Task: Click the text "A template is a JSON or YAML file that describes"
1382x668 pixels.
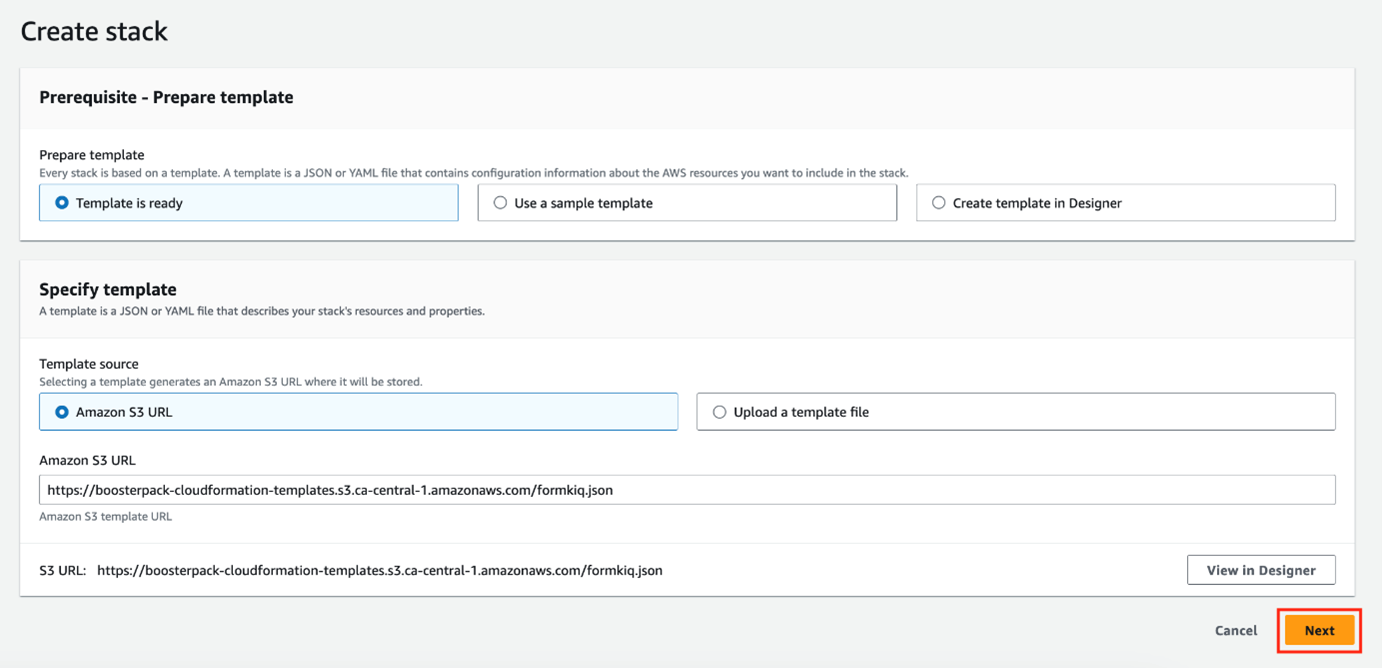Action: [x=261, y=311]
